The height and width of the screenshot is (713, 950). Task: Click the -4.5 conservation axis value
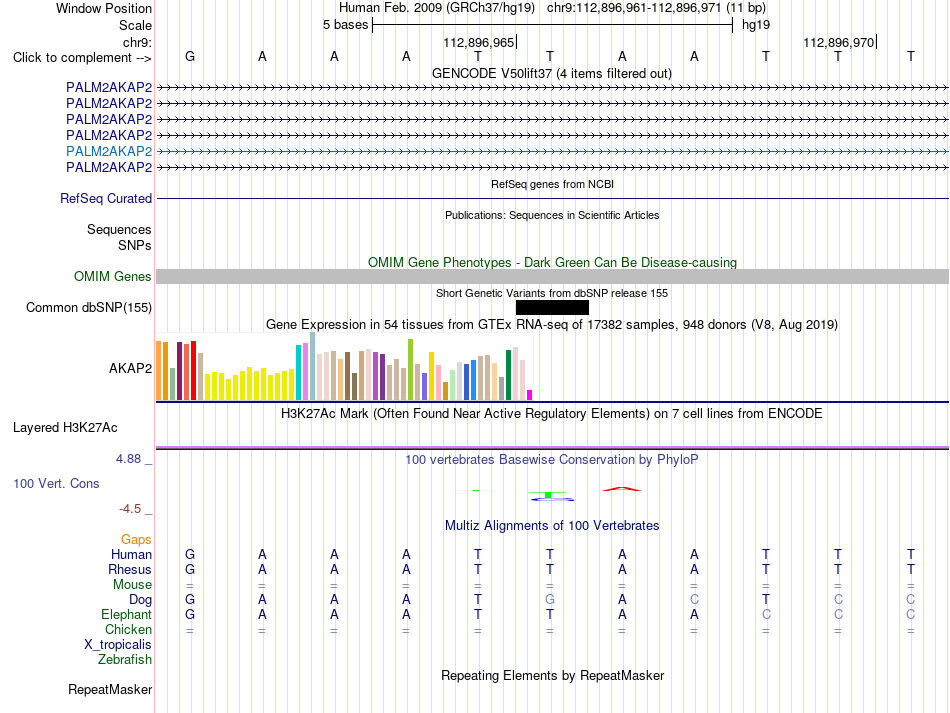130,509
